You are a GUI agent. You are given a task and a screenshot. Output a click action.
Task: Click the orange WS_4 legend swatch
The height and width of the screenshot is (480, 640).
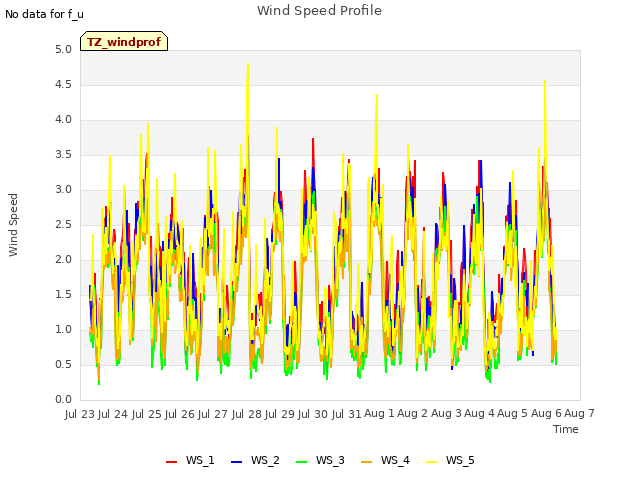pos(367,462)
